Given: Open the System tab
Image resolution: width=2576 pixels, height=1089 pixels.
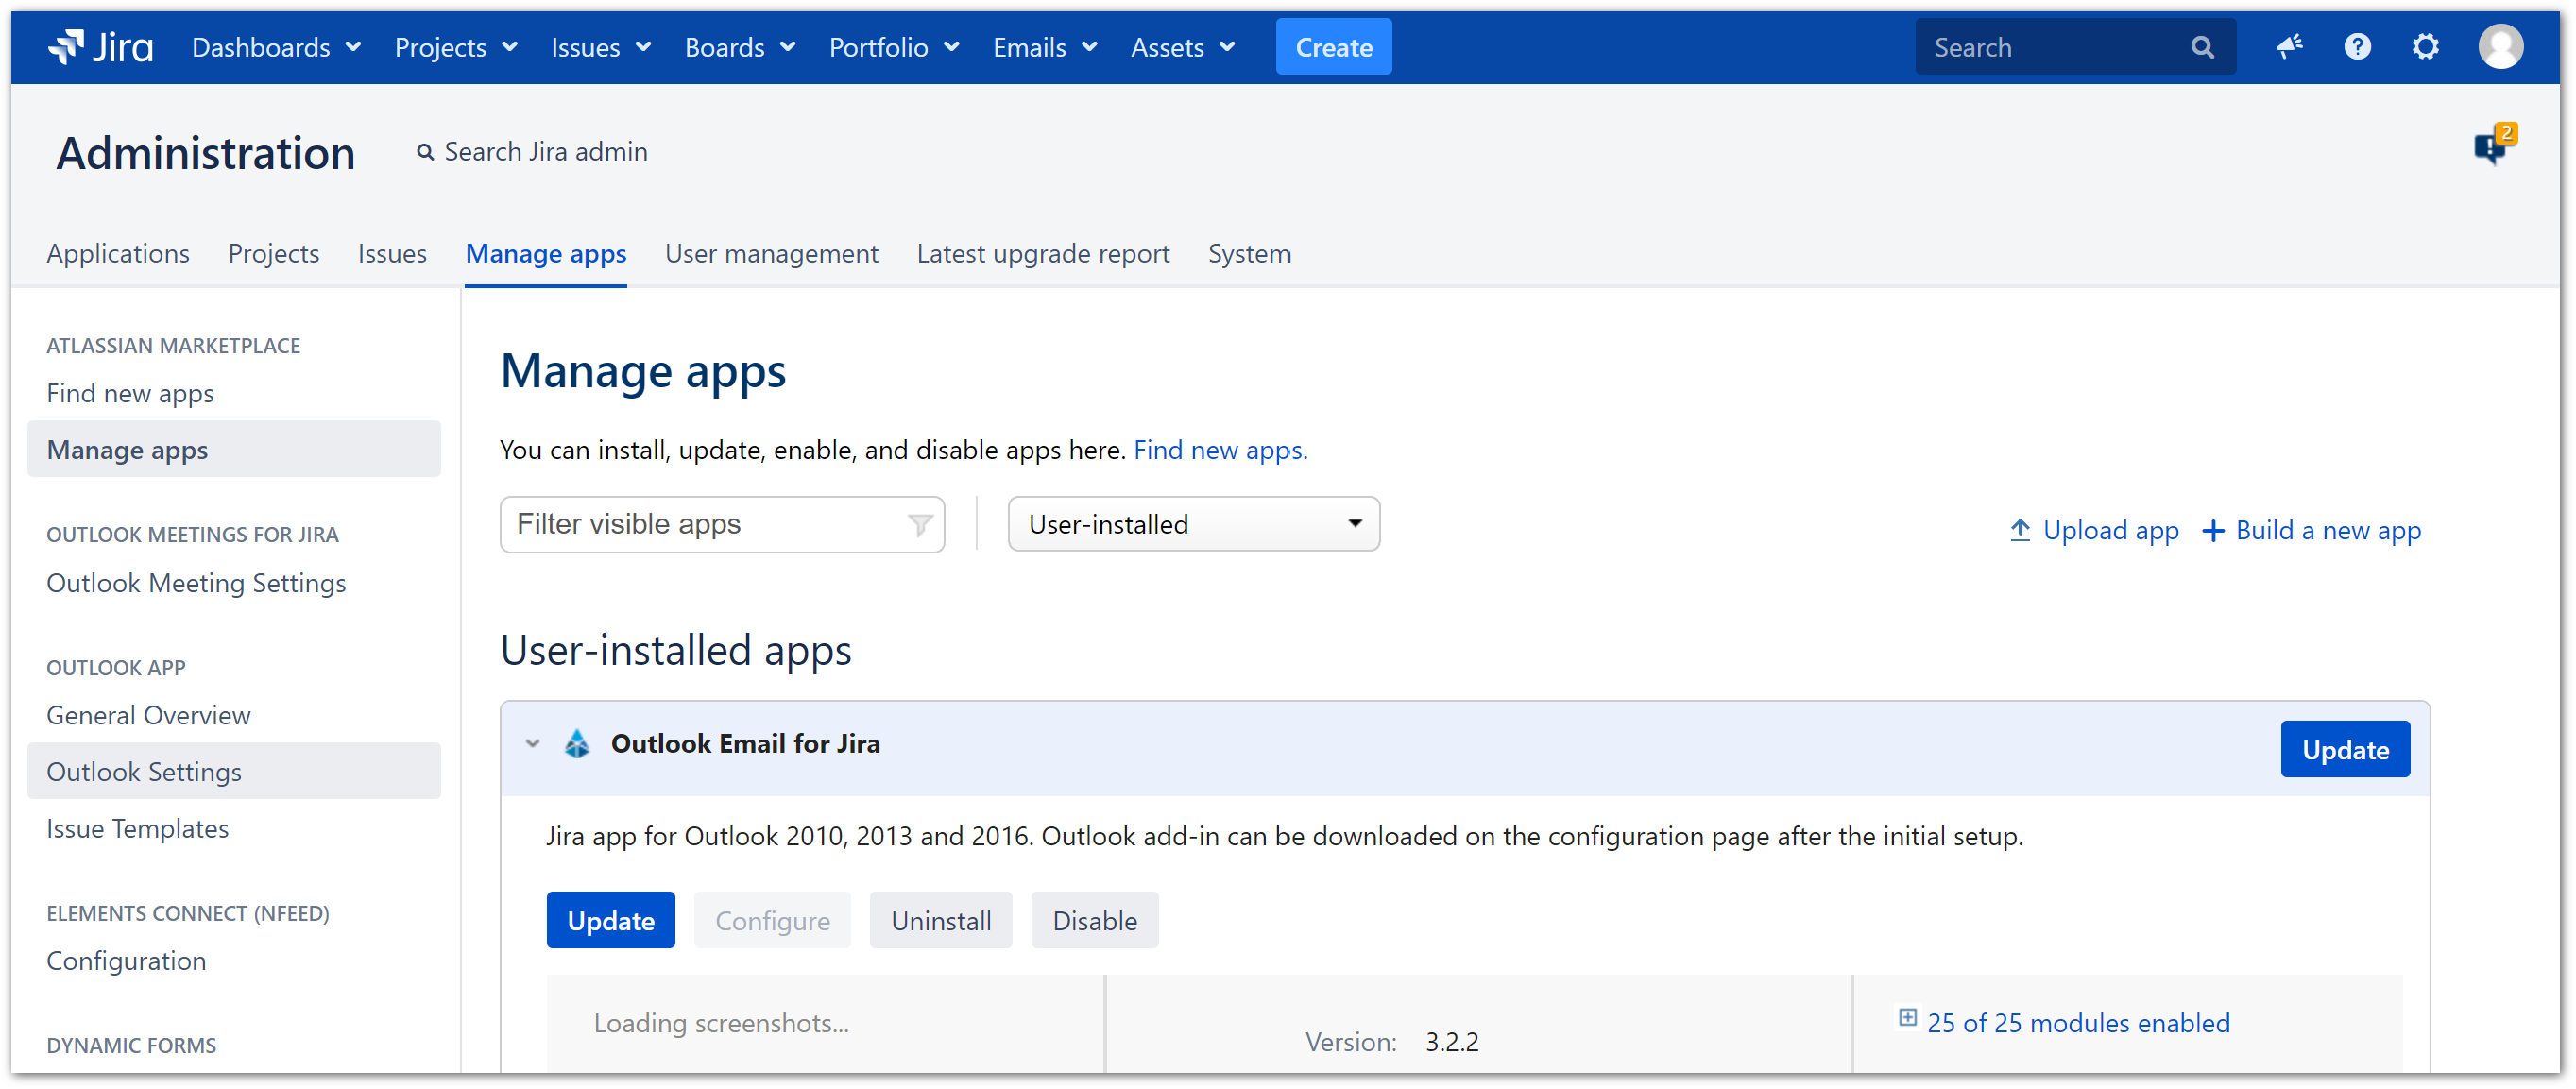Looking at the screenshot, I should pos(1248,254).
